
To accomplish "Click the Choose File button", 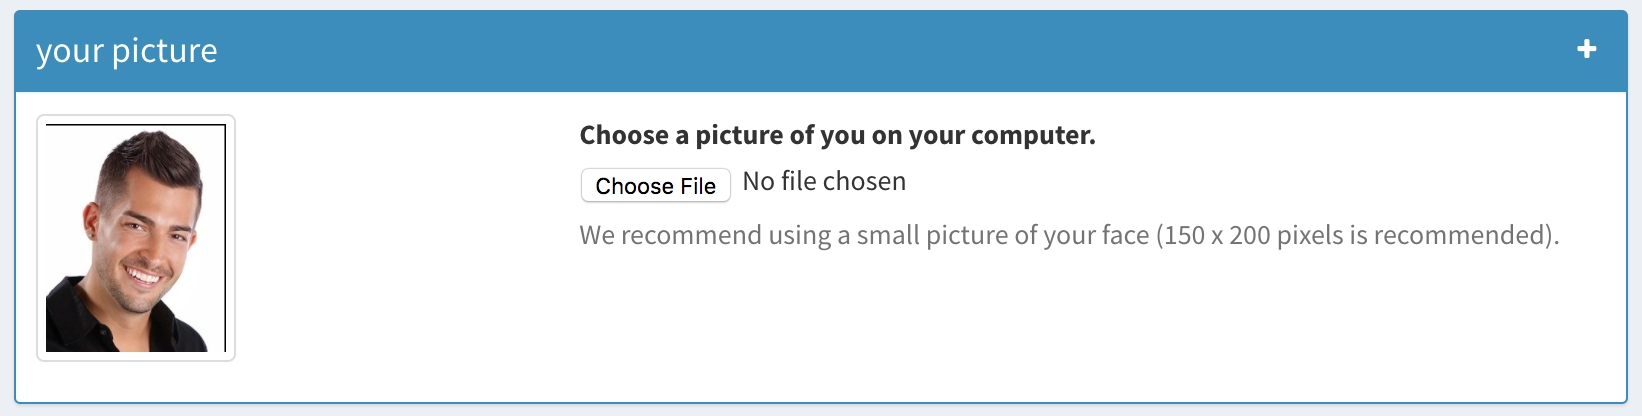I will click(655, 186).
